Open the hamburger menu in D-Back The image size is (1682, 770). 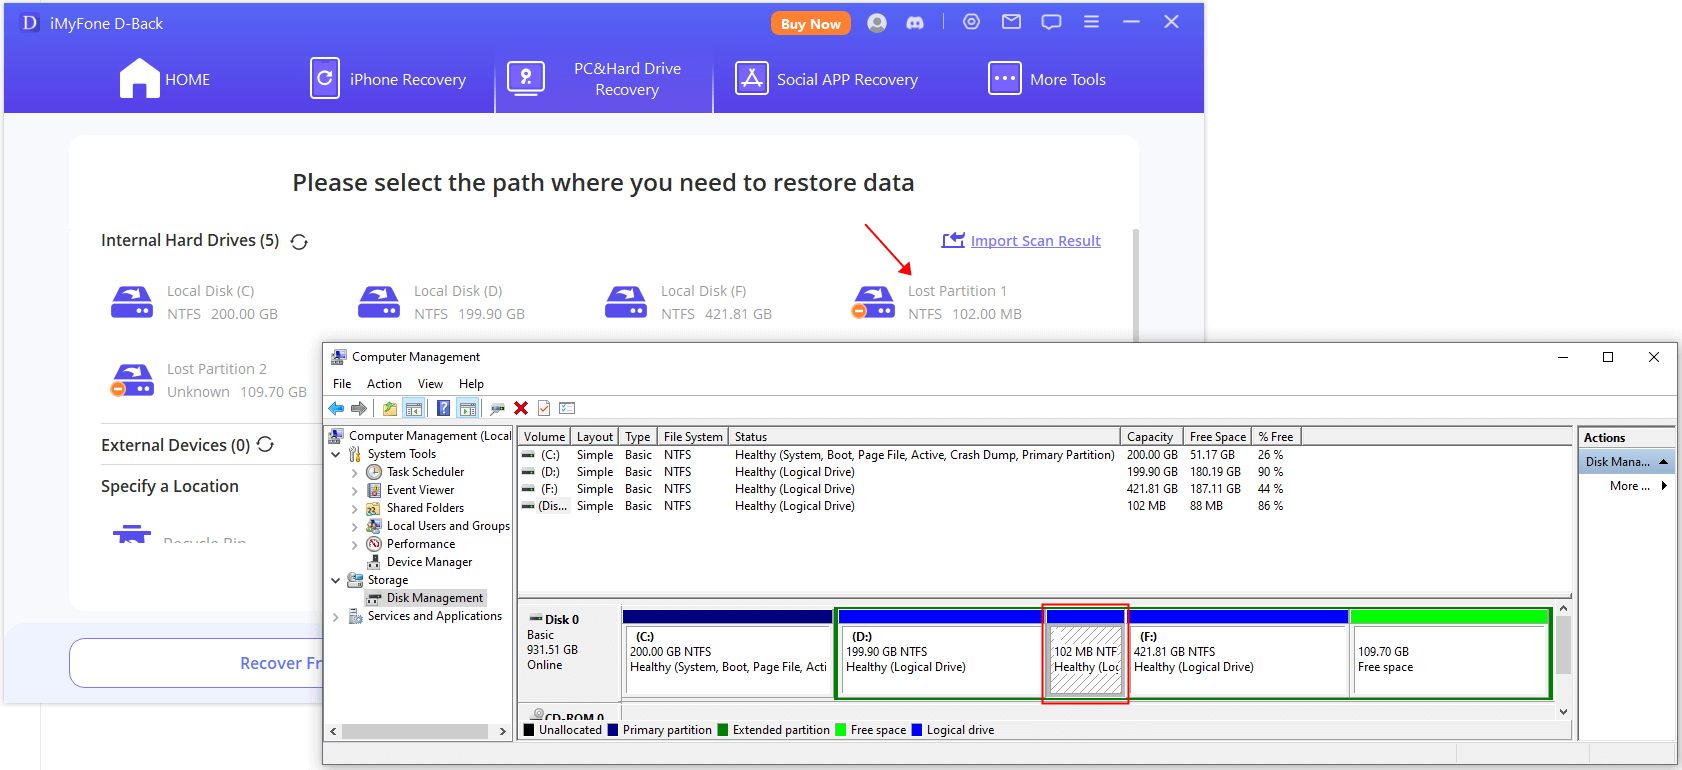1091,22
